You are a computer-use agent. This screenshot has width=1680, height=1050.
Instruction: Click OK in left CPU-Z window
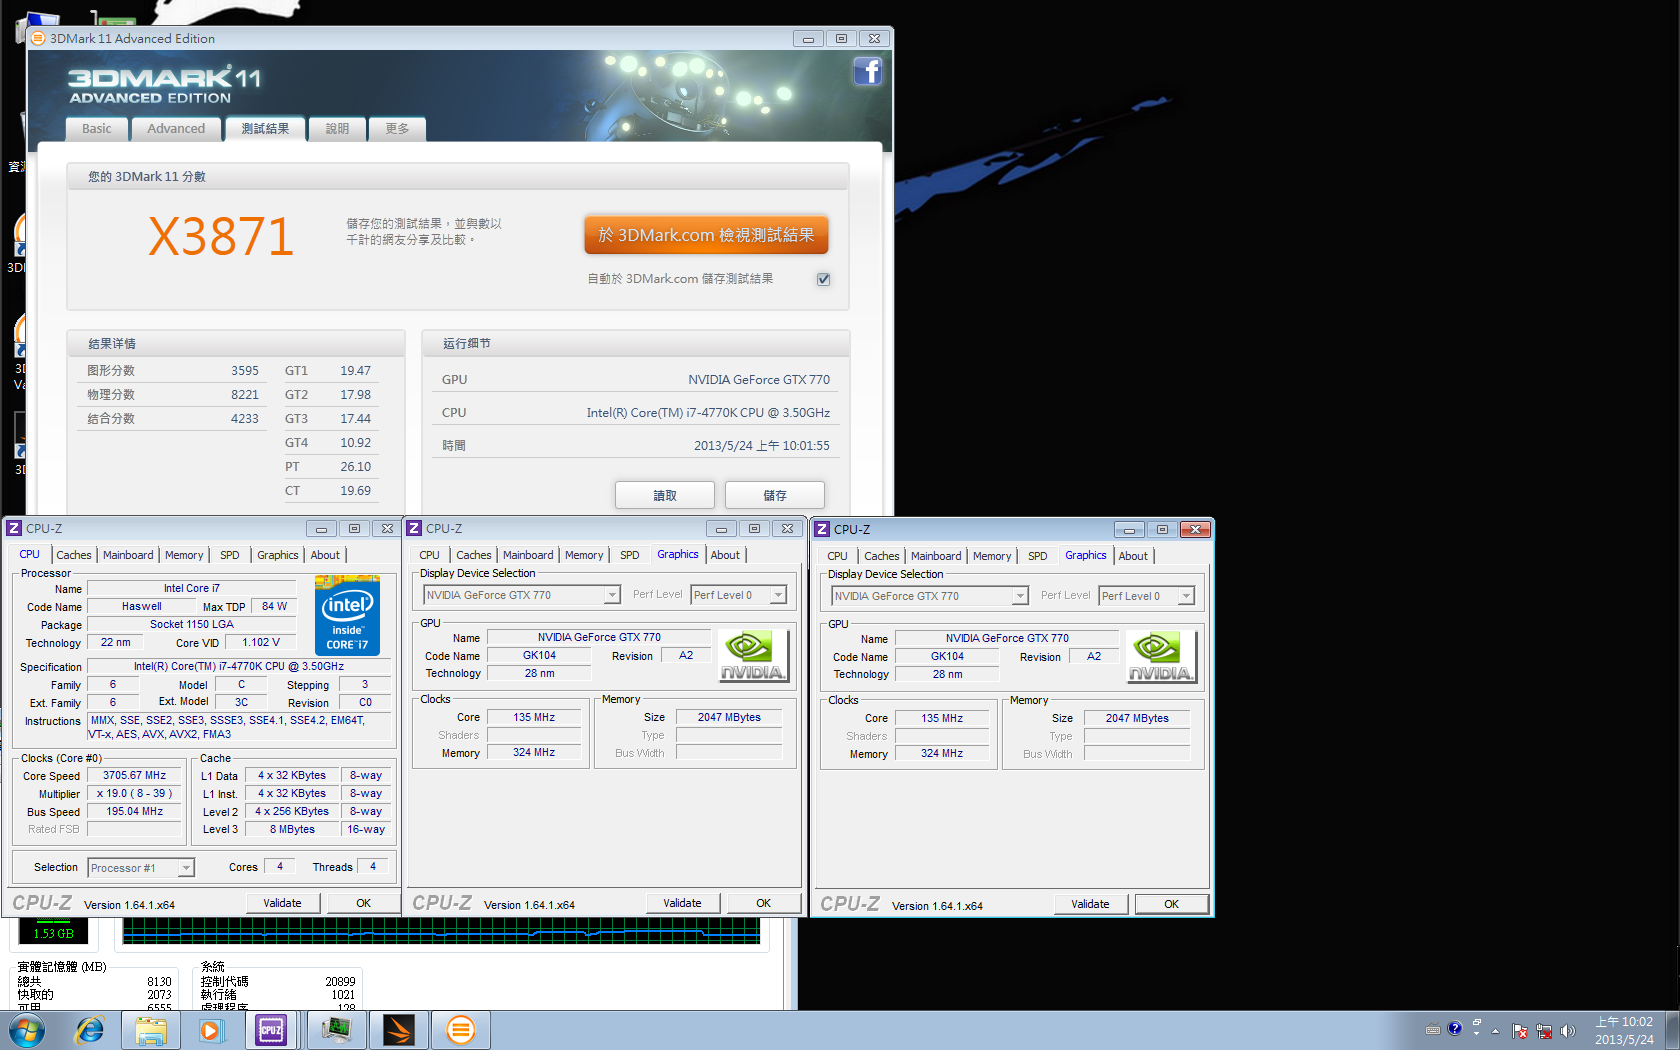[364, 903]
